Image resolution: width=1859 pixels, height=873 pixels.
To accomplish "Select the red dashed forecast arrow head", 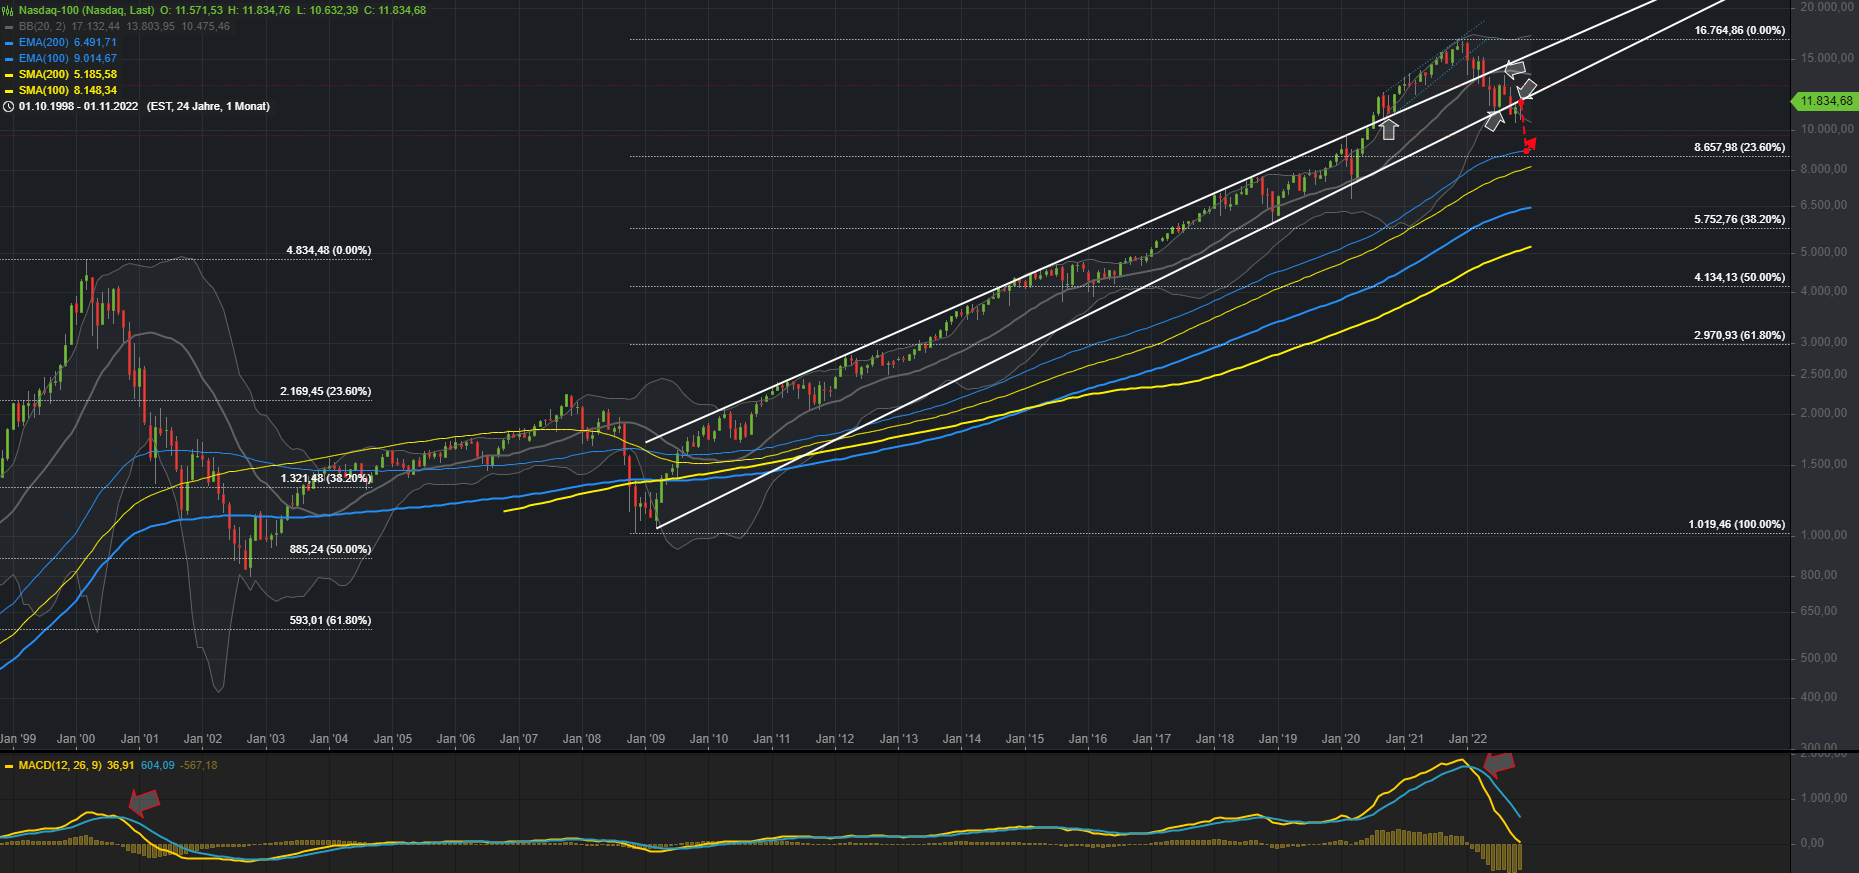I will [x=1529, y=145].
